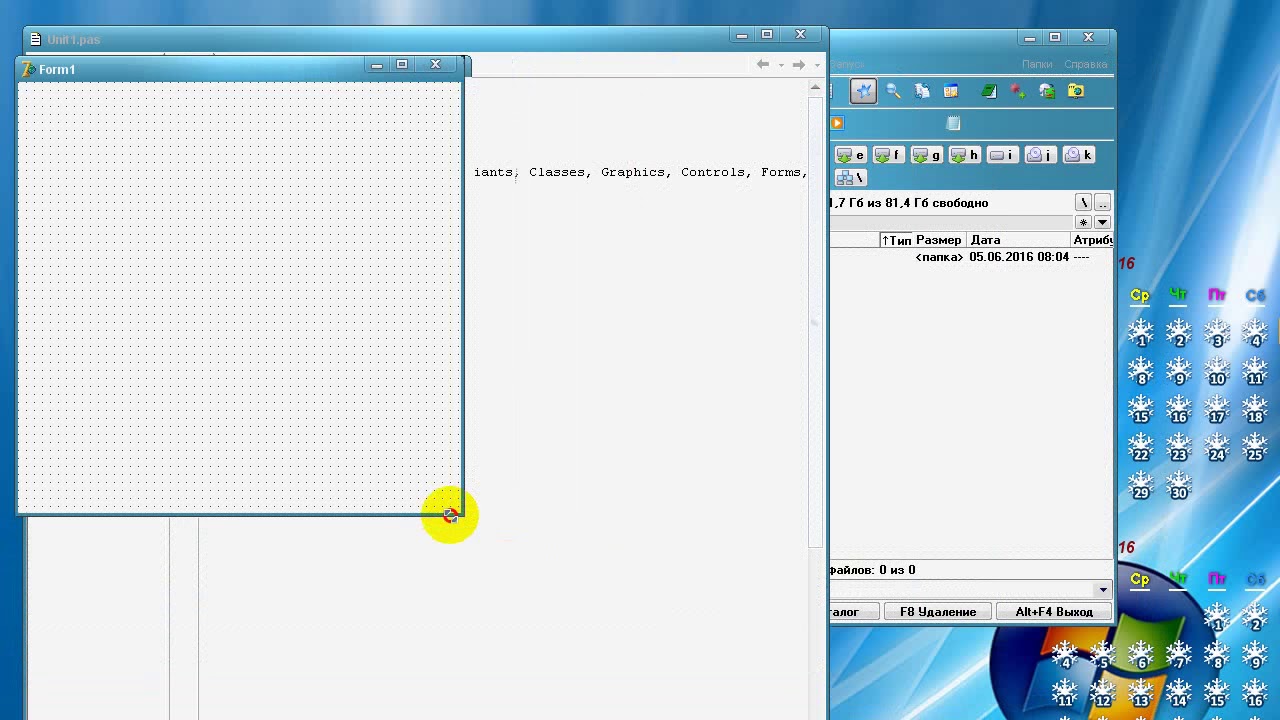Open the Папки menu in Total Commander
The height and width of the screenshot is (720, 1280).
point(1037,64)
